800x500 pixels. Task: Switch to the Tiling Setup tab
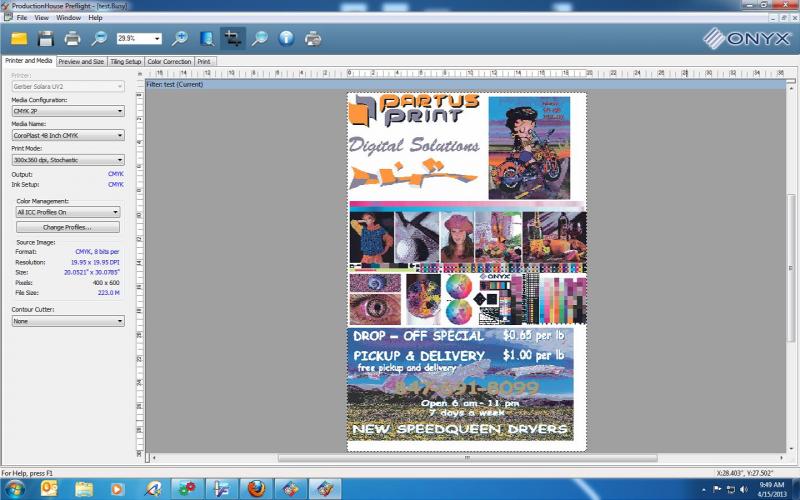126,62
